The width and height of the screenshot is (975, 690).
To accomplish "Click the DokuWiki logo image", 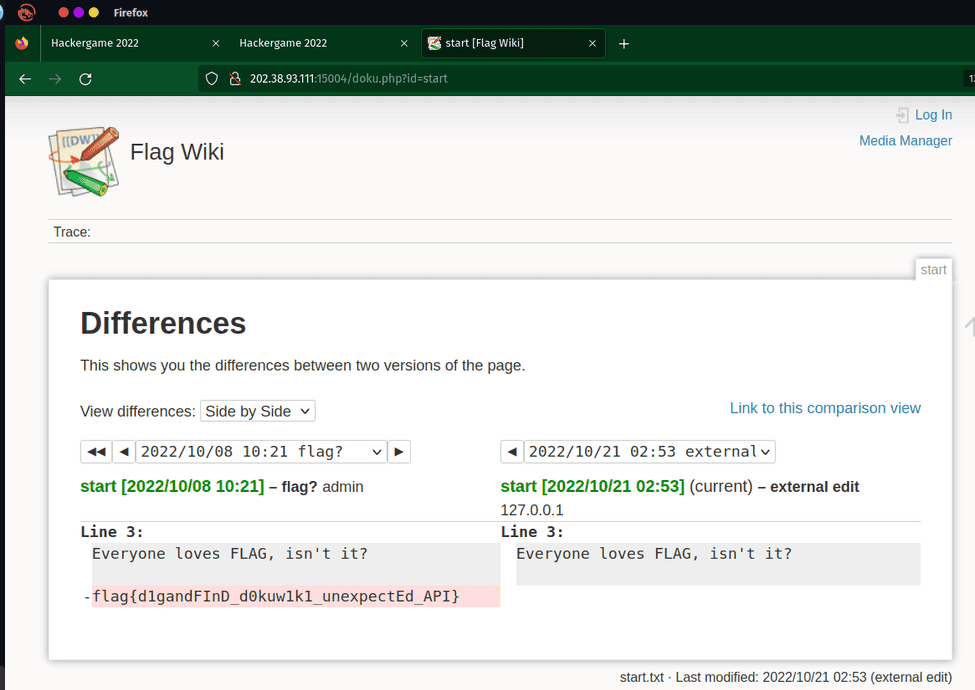I will click(x=84, y=161).
